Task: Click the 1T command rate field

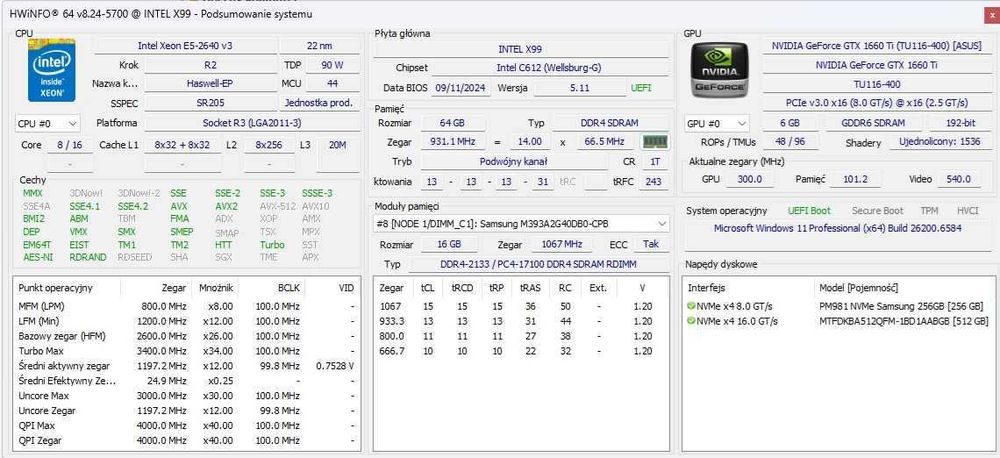Action: [x=655, y=162]
